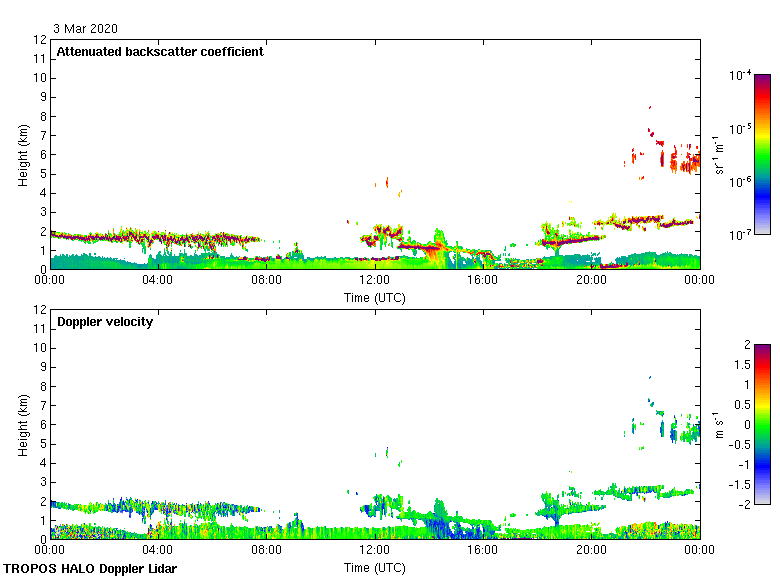This screenshot has width=780, height=580.
Task: Click the 12 km tick on top plot height axis
Action: click(x=41, y=40)
